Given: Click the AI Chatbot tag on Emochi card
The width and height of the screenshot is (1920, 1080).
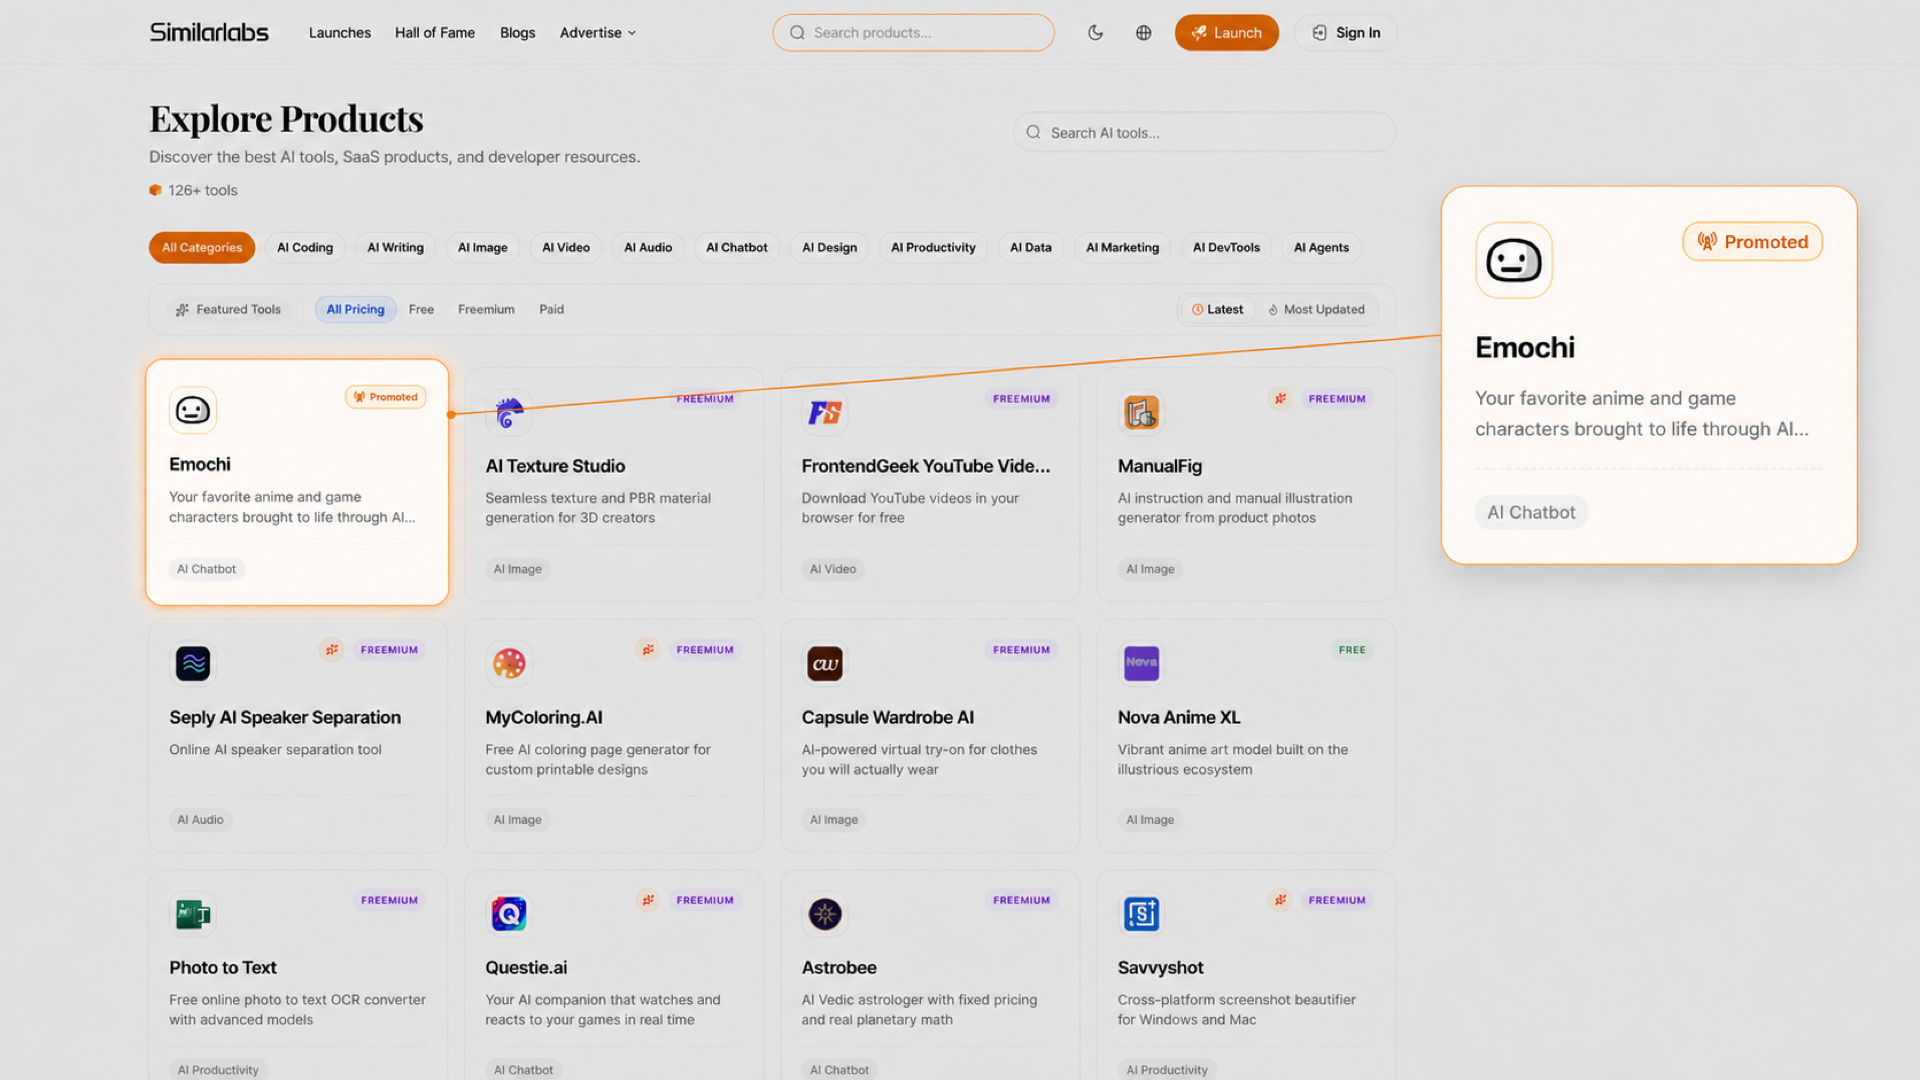Looking at the screenshot, I should 207,569.
